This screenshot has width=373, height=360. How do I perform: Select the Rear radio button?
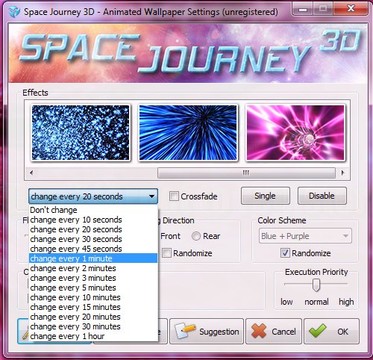tap(196, 236)
